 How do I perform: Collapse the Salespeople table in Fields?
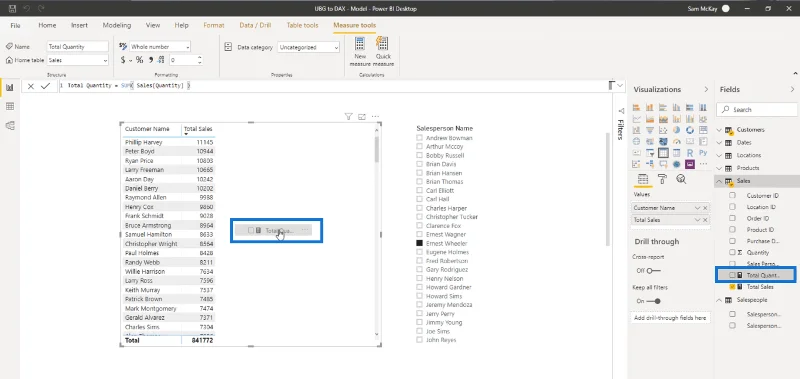pos(720,300)
